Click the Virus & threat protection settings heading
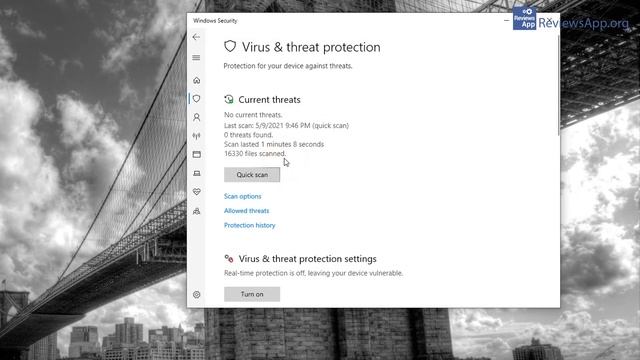Image resolution: width=640 pixels, height=360 pixels. tap(307, 259)
